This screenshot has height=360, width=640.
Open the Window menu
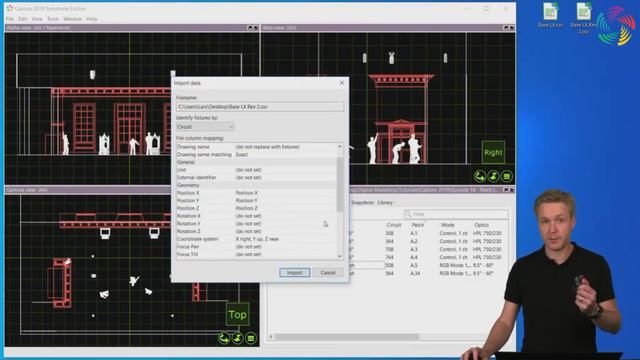tap(72, 19)
